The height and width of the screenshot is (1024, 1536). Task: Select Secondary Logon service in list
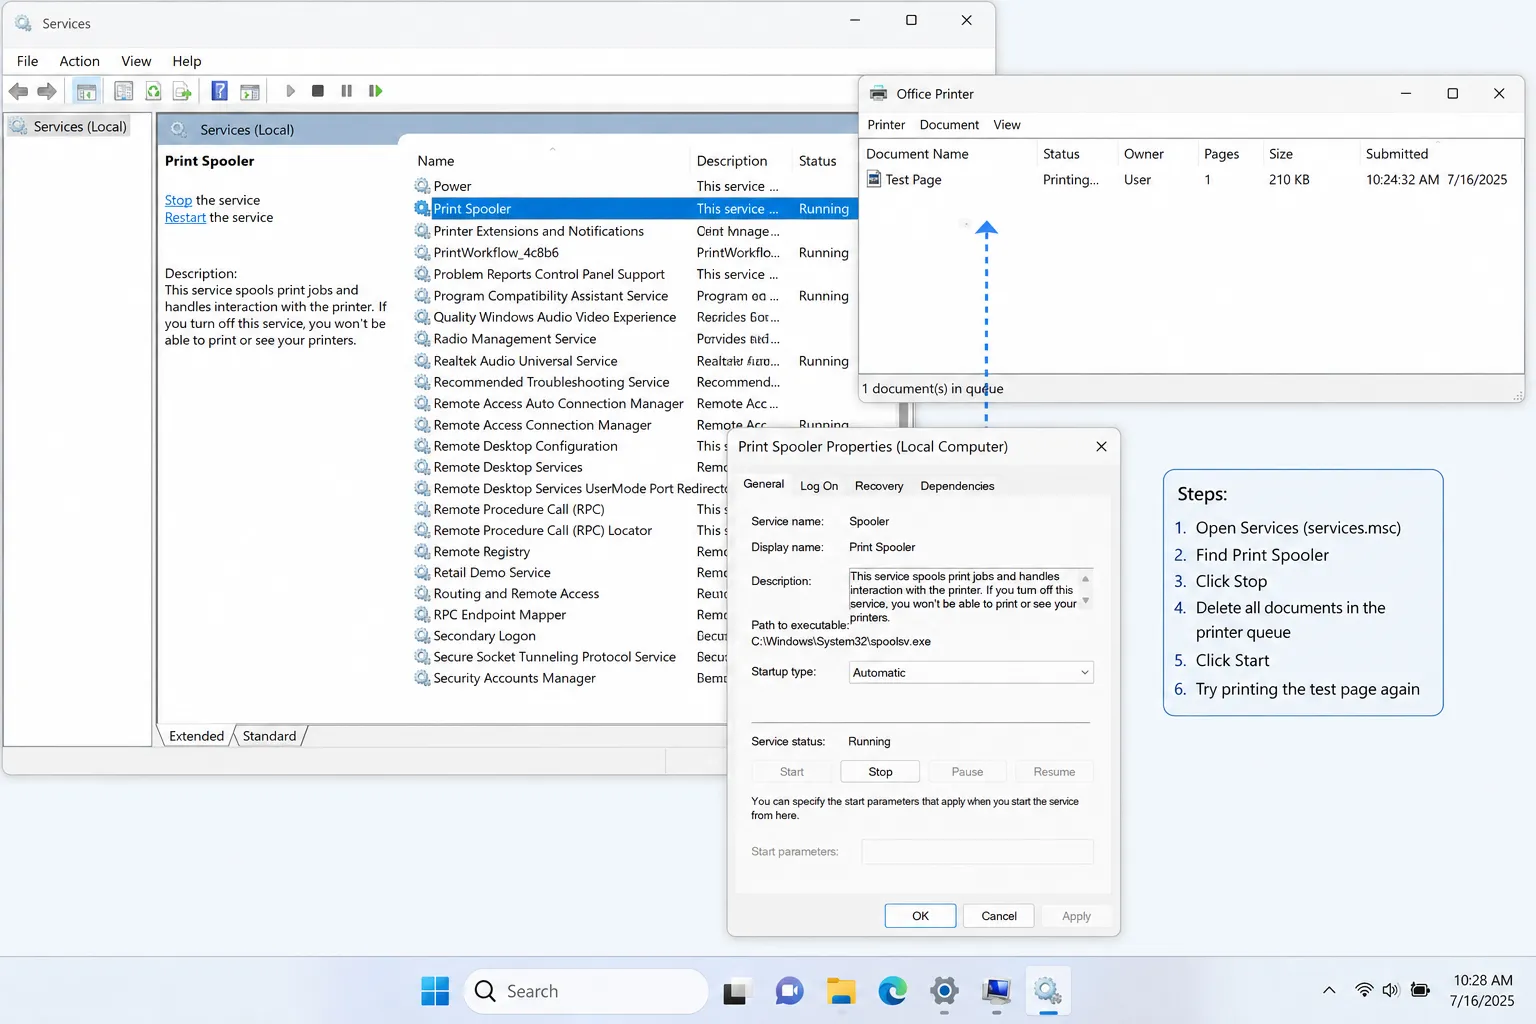[x=484, y=636]
